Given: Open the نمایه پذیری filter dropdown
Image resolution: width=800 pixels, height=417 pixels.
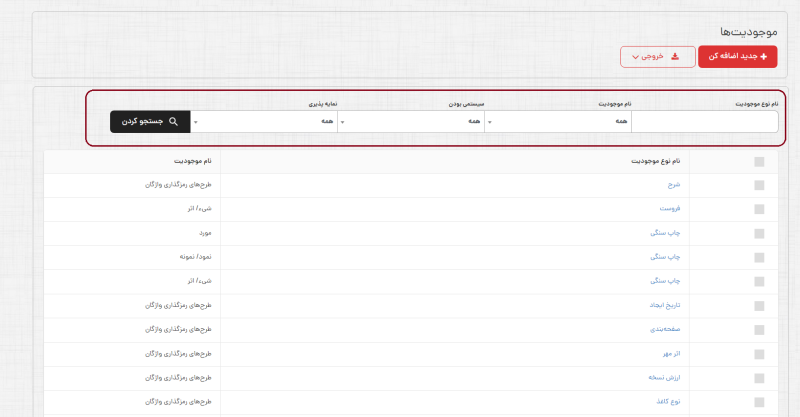Looking at the screenshot, I should [264, 121].
